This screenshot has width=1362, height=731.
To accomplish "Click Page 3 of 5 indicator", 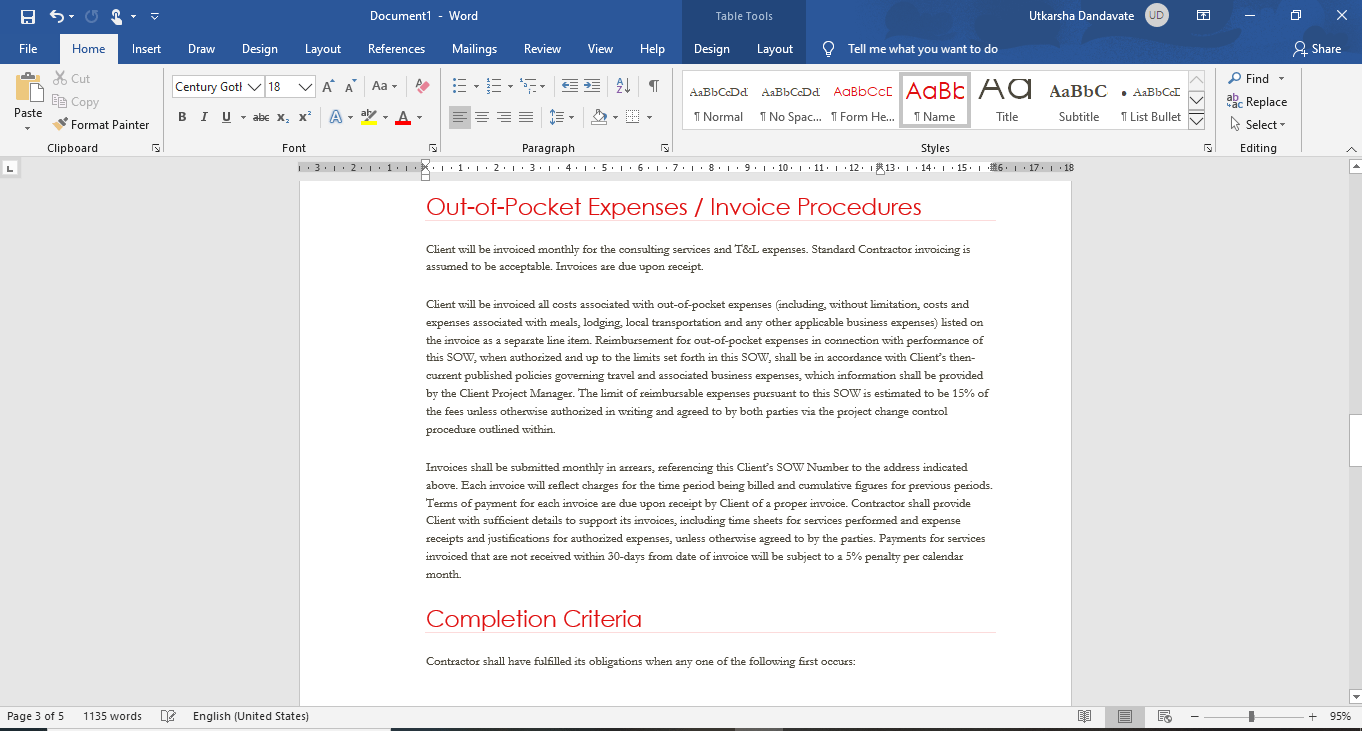I will (x=36, y=716).
